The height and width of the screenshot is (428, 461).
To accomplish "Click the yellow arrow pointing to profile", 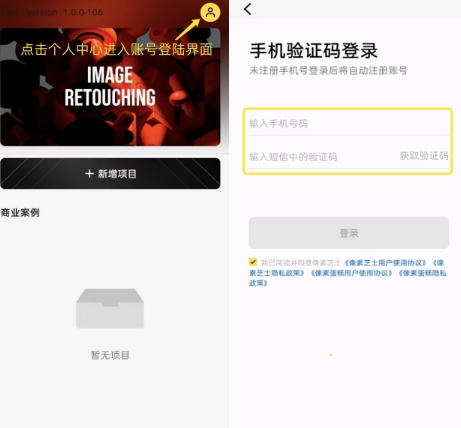I will tap(187, 29).
